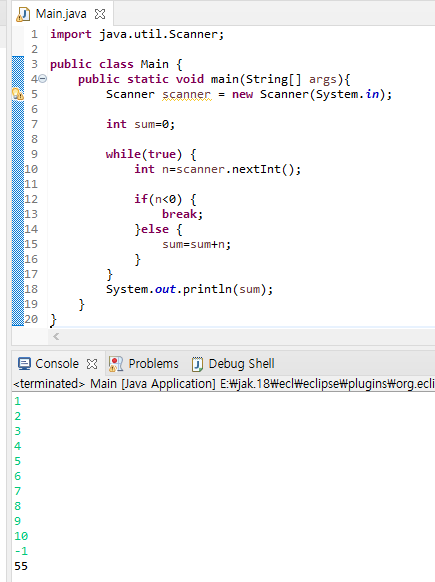The image size is (435, 582).
Task: Click the while(true) line
Action: (151, 154)
